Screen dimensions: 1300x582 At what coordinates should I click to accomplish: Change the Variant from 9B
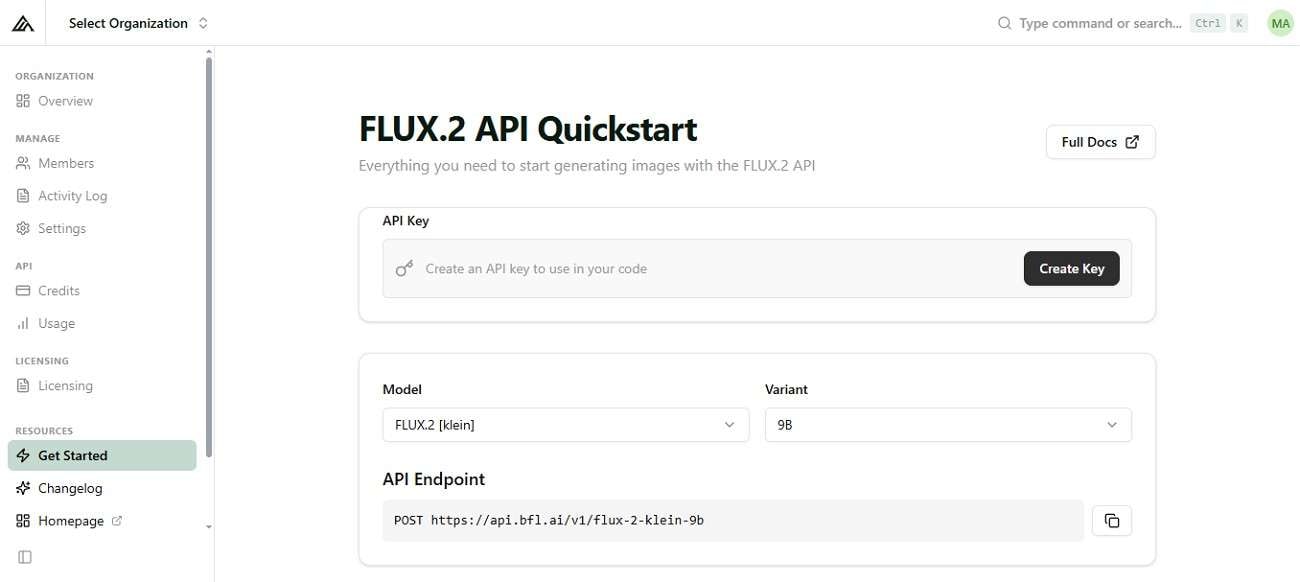point(946,424)
